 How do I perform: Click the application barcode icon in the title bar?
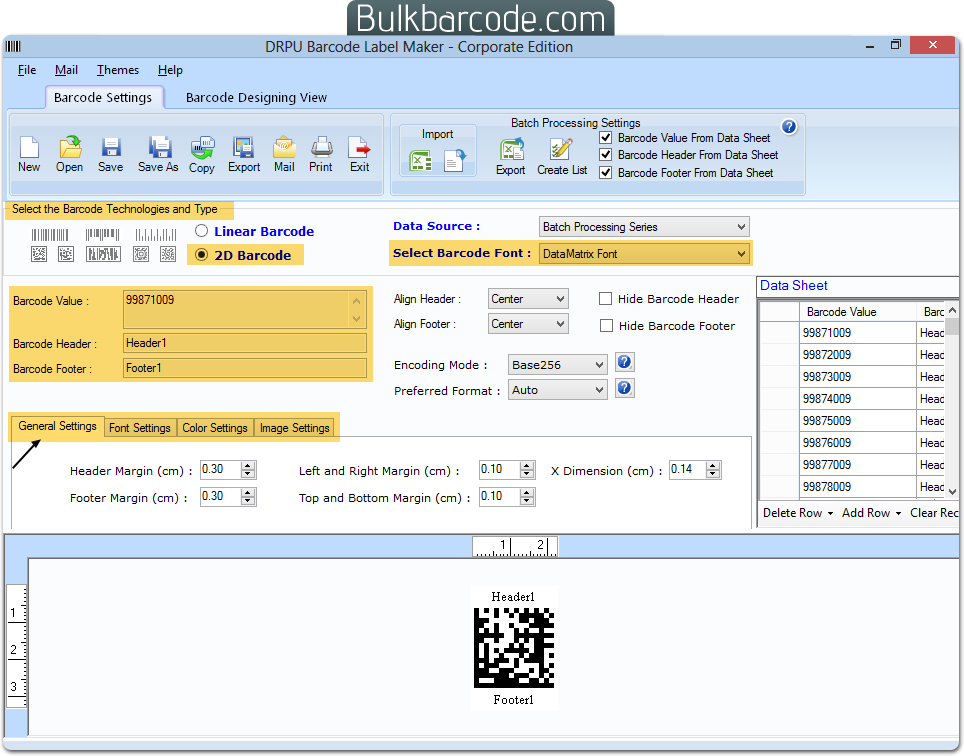(x=14, y=46)
